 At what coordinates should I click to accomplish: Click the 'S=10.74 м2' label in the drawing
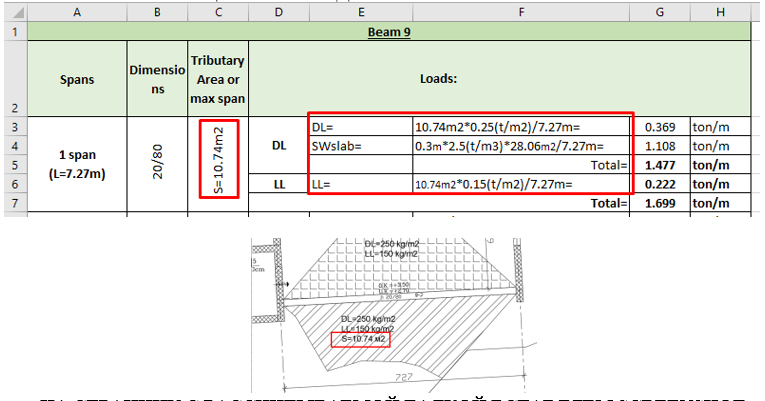[x=362, y=340]
